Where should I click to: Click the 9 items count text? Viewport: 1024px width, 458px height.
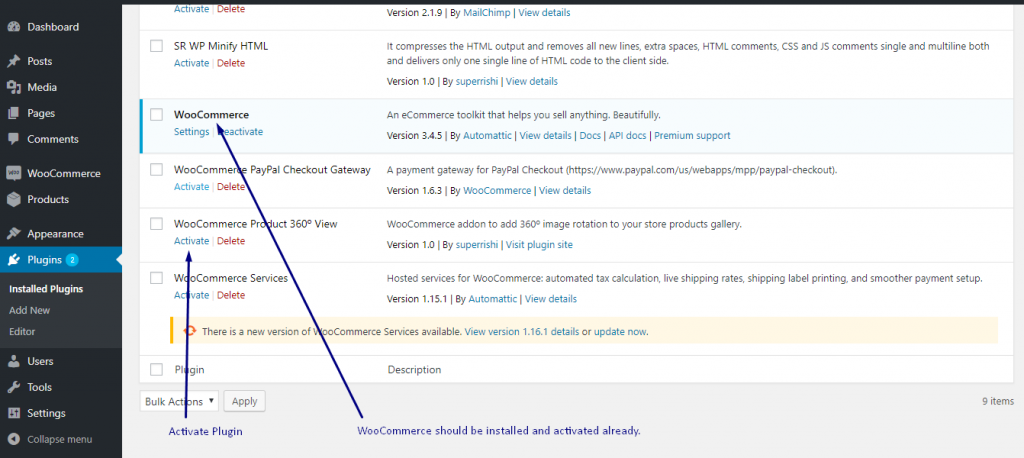coord(998,401)
